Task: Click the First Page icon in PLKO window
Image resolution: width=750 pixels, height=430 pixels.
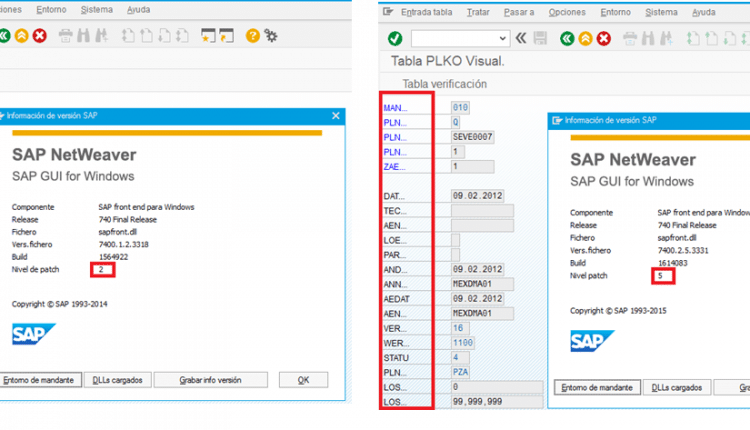Action: [693, 38]
